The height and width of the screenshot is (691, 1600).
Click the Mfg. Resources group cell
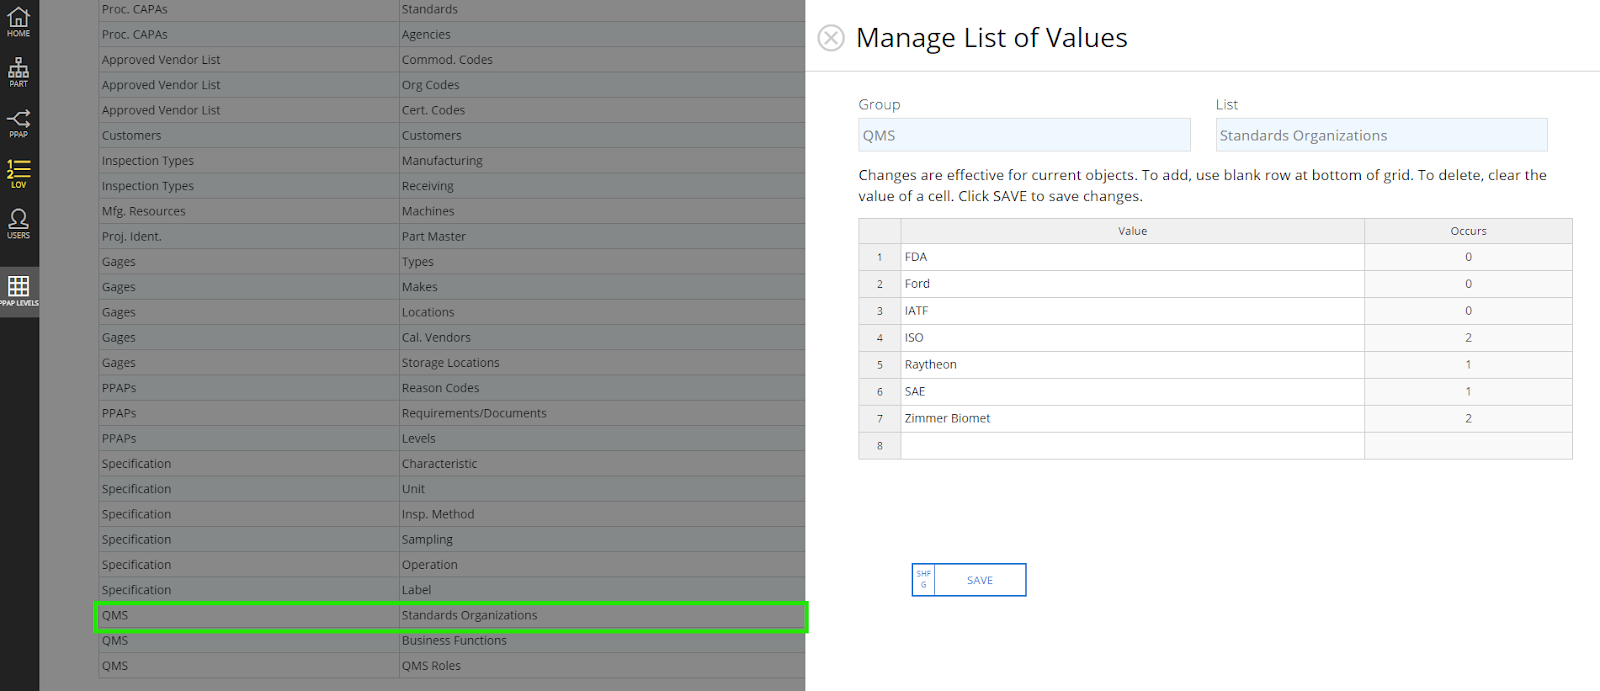pyautogui.click(x=249, y=211)
